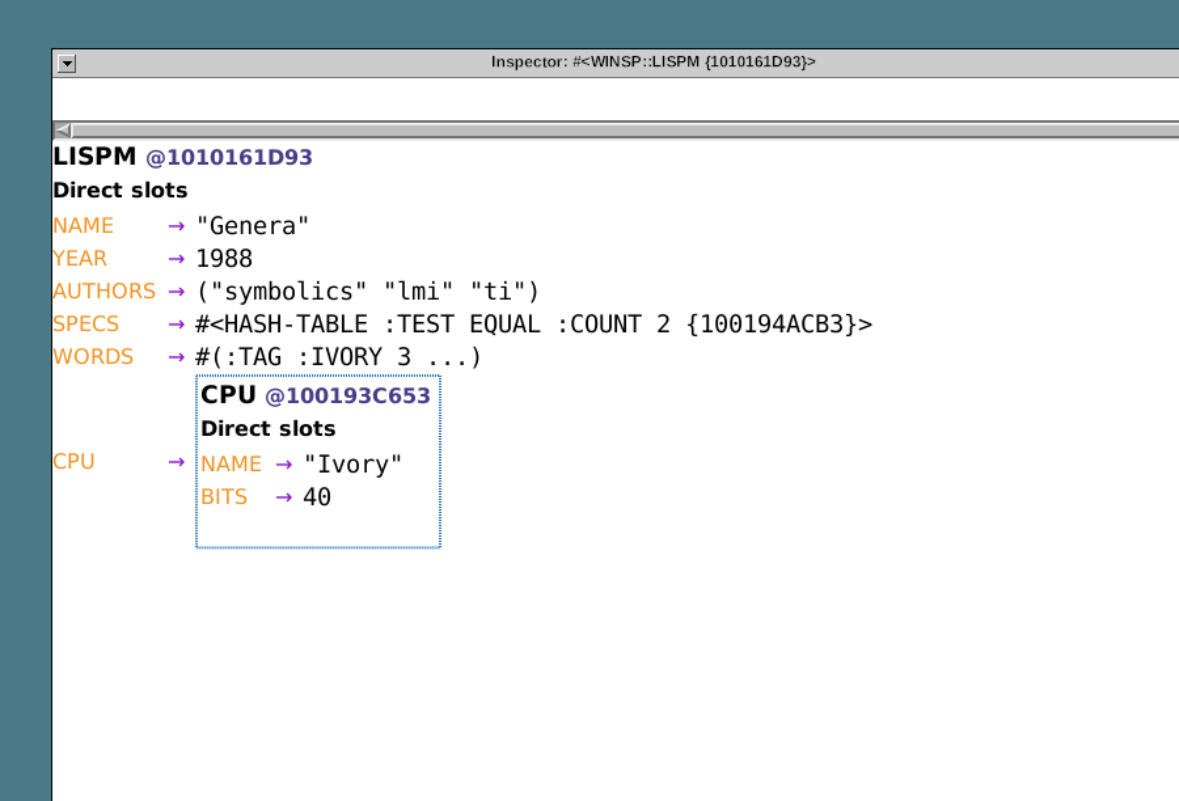Click the arrow next to WORDS
1179x801 pixels.
pos(176,357)
